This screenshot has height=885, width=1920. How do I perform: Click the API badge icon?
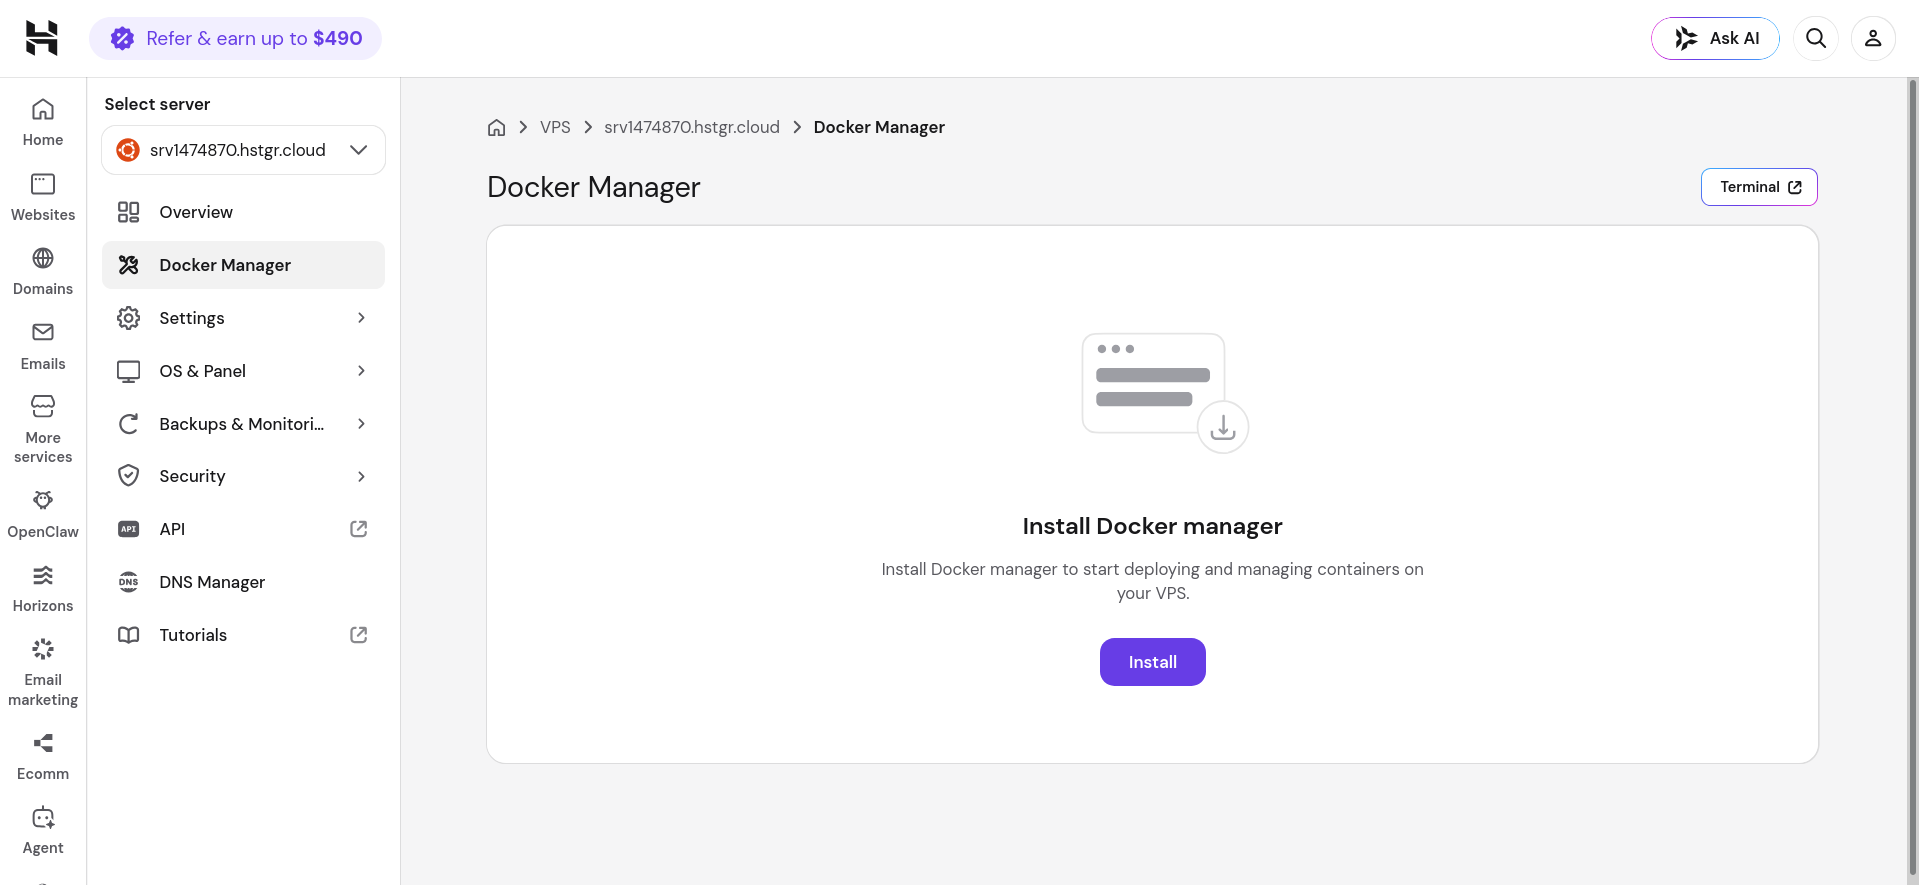pyautogui.click(x=129, y=529)
